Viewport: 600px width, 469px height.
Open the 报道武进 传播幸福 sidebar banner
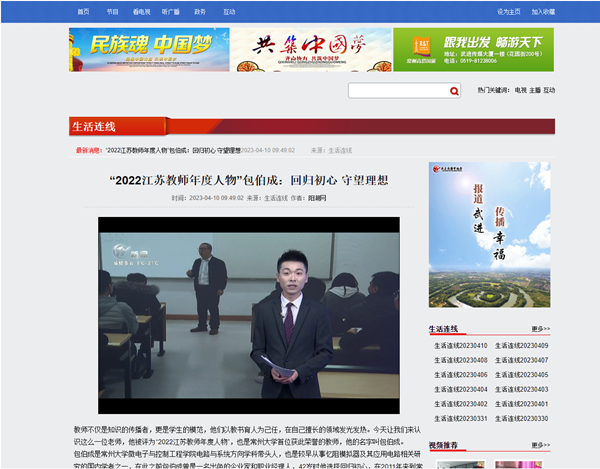(489, 234)
